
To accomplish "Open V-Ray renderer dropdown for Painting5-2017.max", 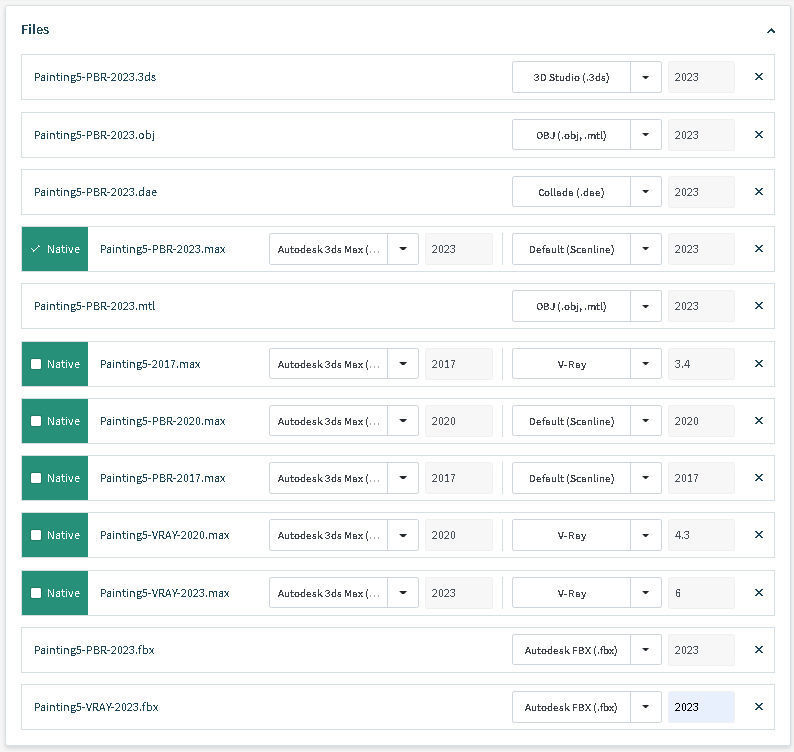I will pos(646,364).
